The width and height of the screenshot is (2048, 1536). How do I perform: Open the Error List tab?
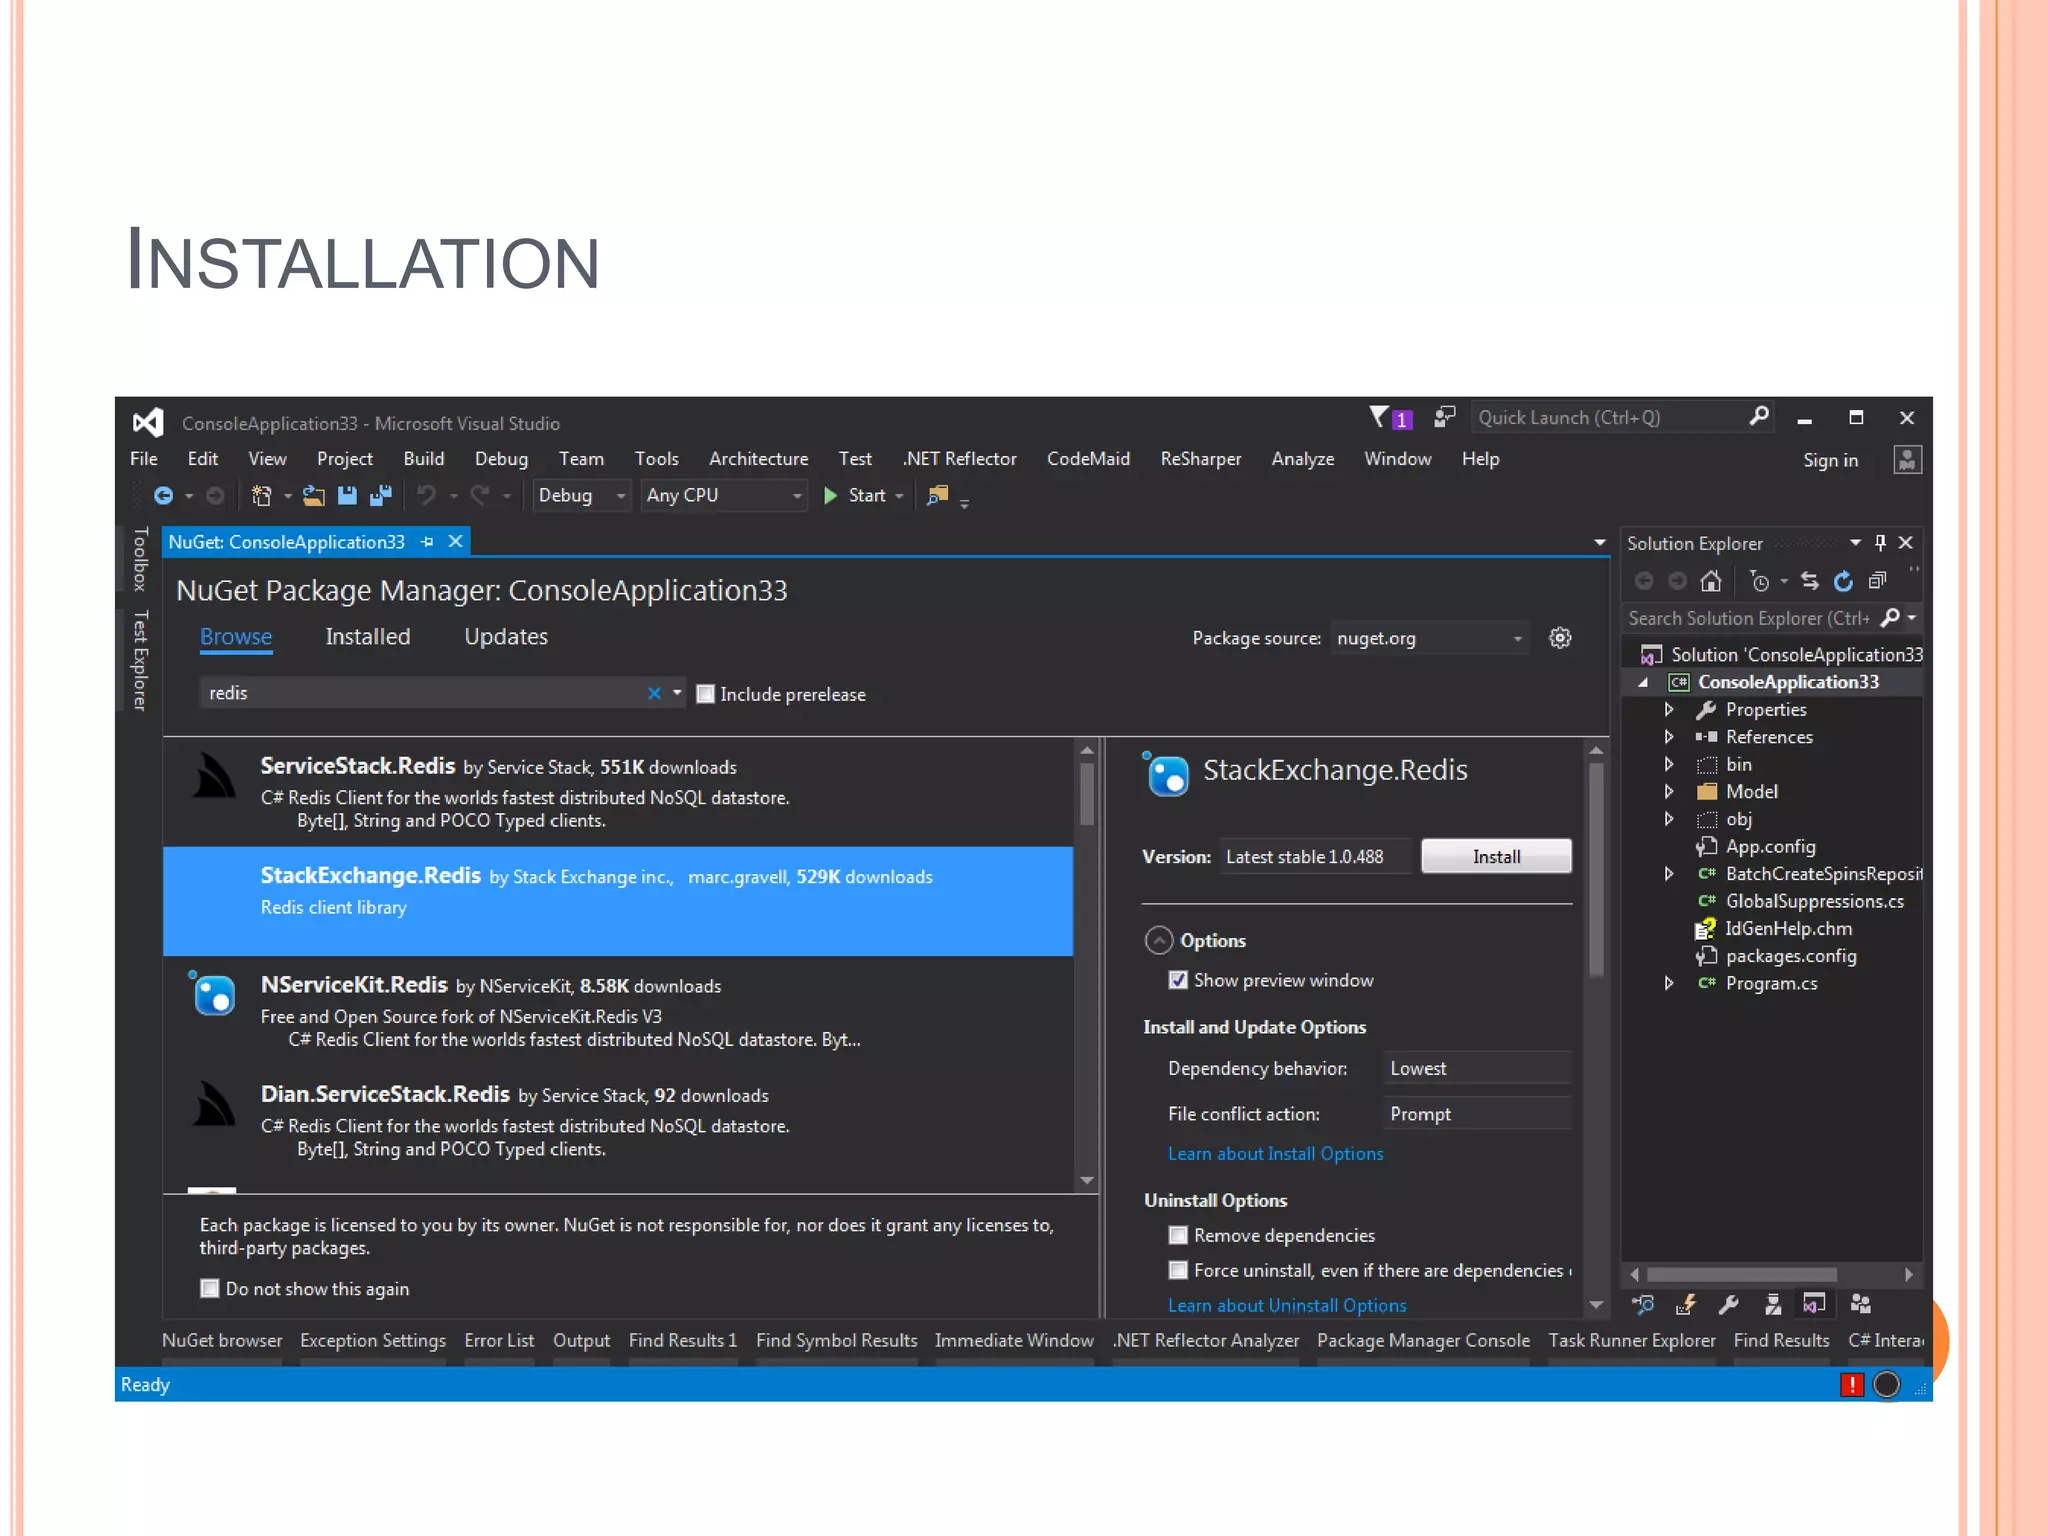click(499, 1340)
